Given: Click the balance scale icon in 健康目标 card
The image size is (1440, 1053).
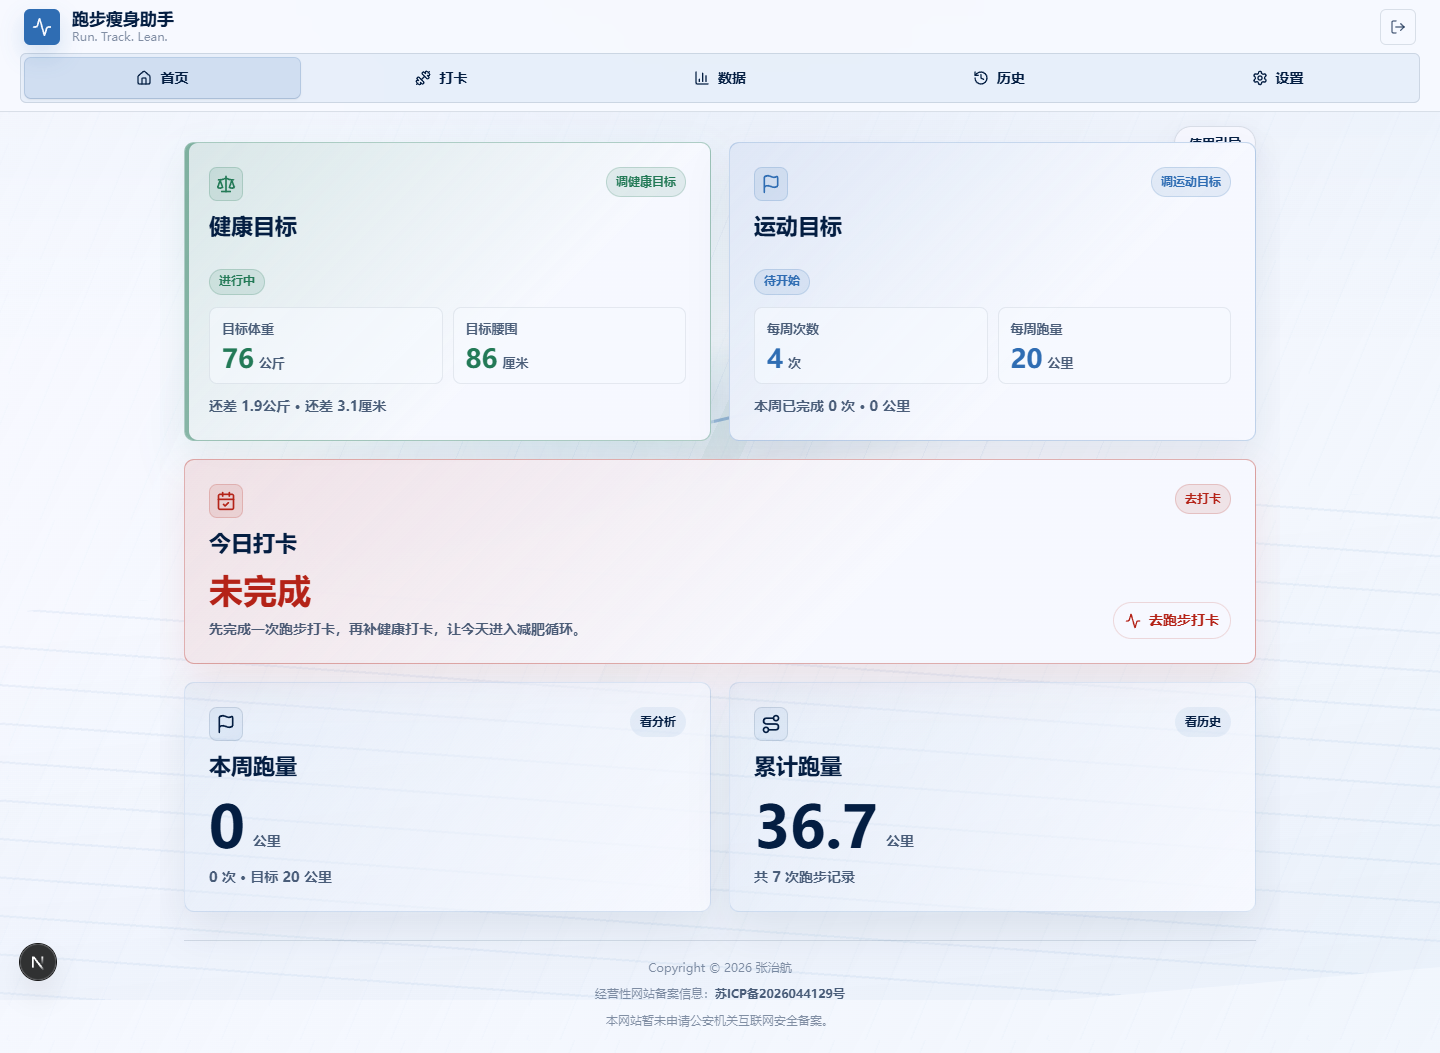Looking at the screenshot, I should click(226, 184).
